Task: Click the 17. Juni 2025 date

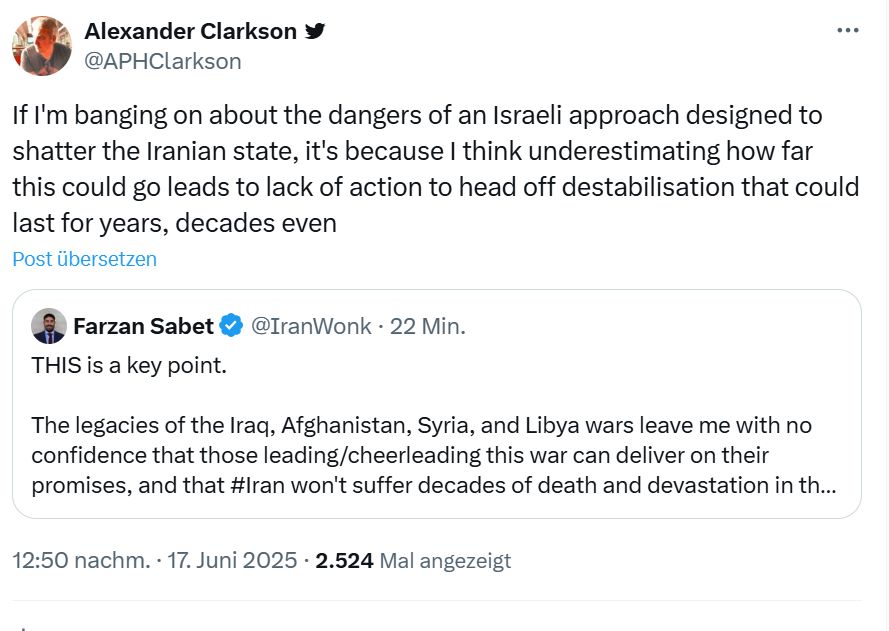Action: click(x=232, y=561)
